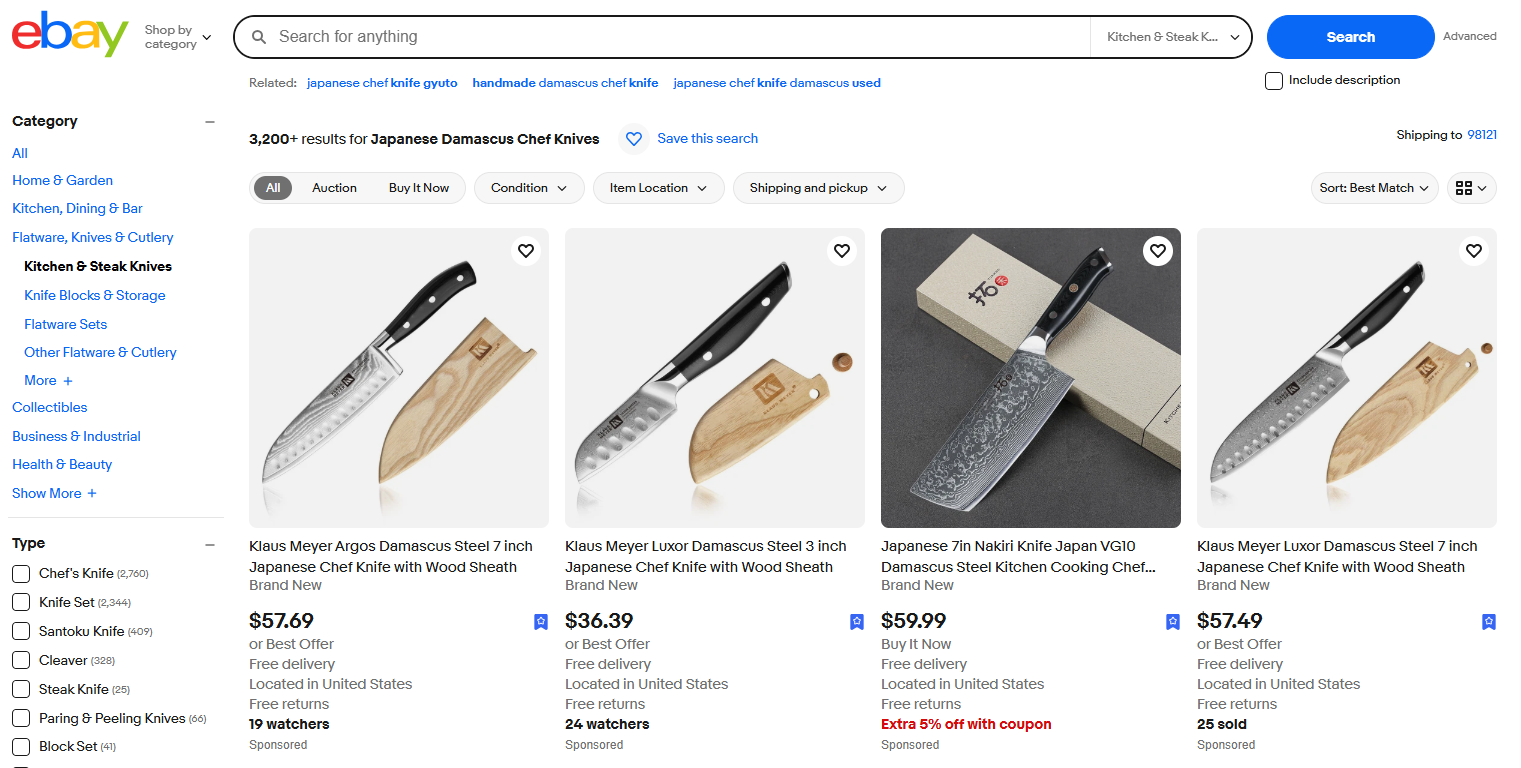Expand the Condition filter dropdown
The image size is (1521, 768).
pyautogui.click(x=529, y=188)
